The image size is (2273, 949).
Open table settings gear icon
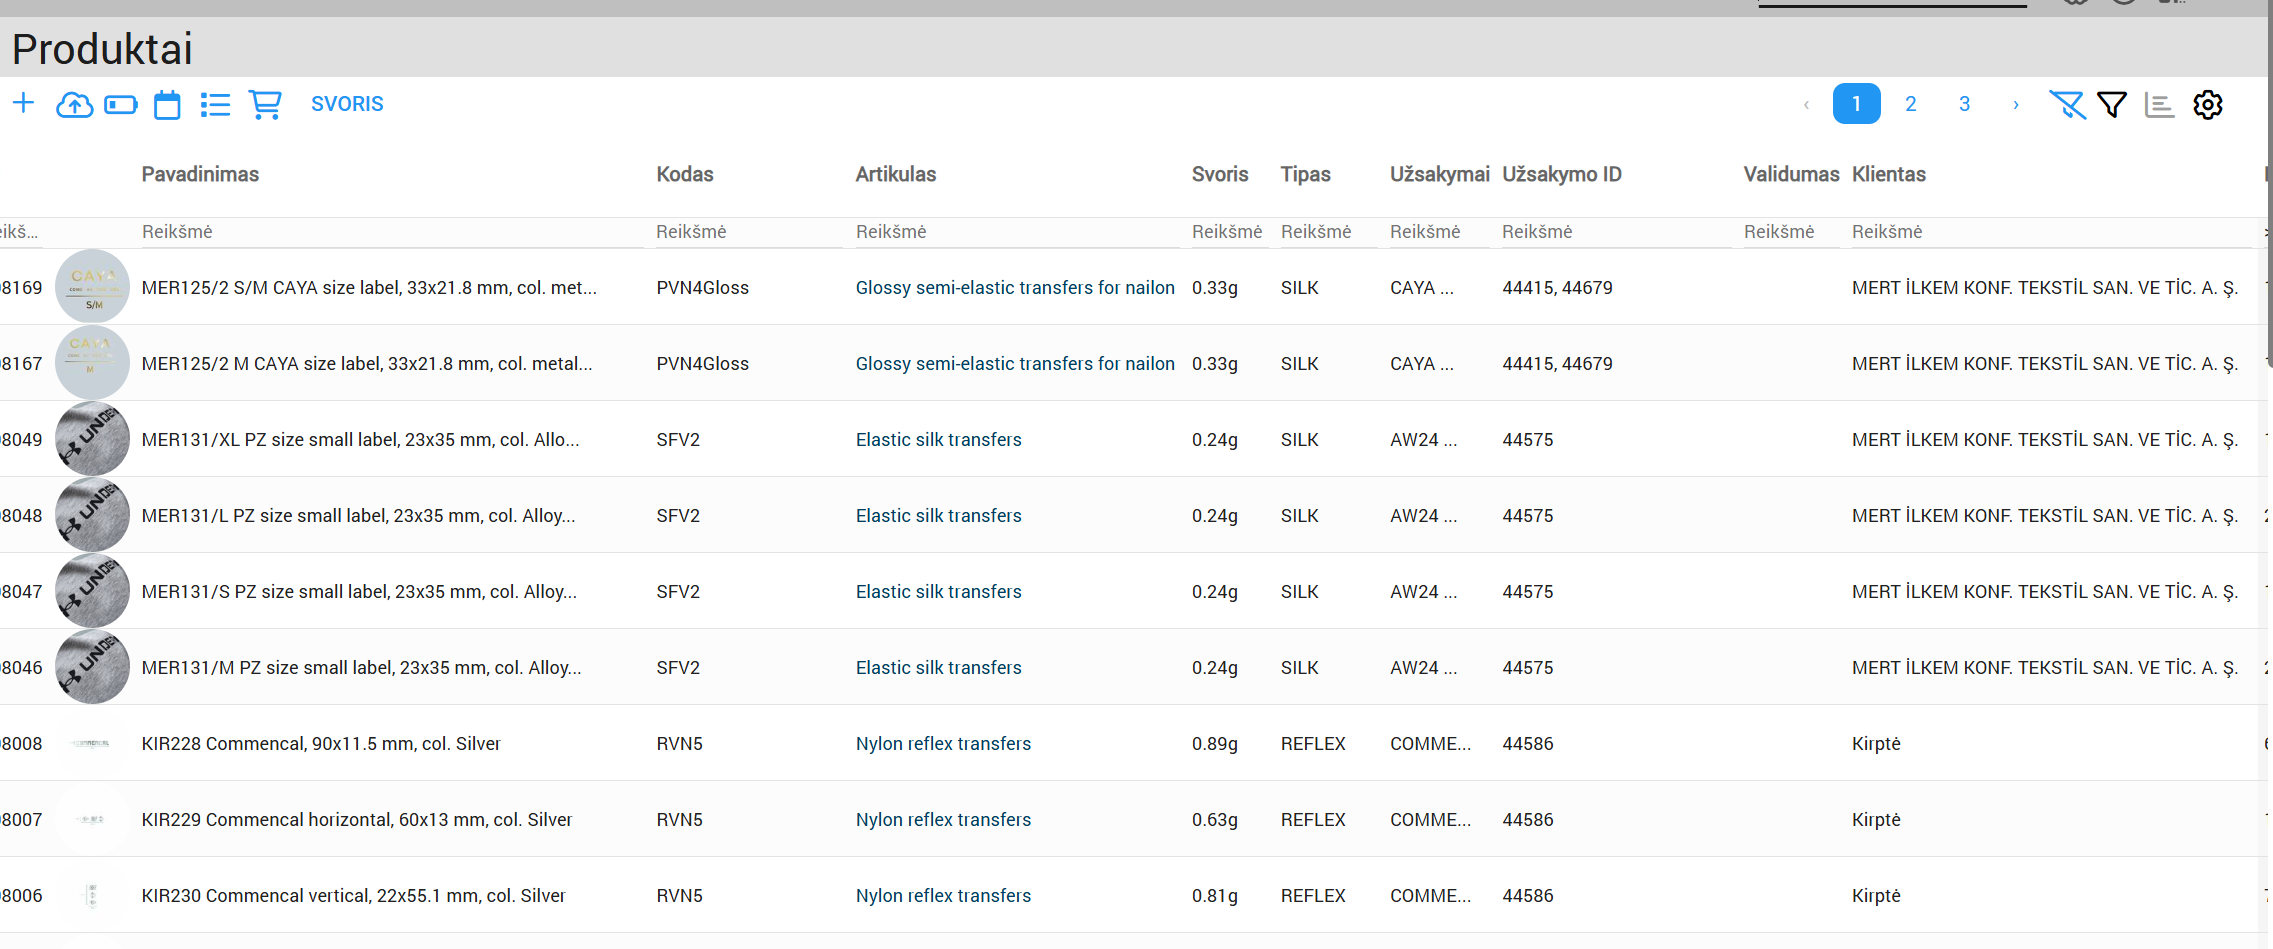point(2207,104)
